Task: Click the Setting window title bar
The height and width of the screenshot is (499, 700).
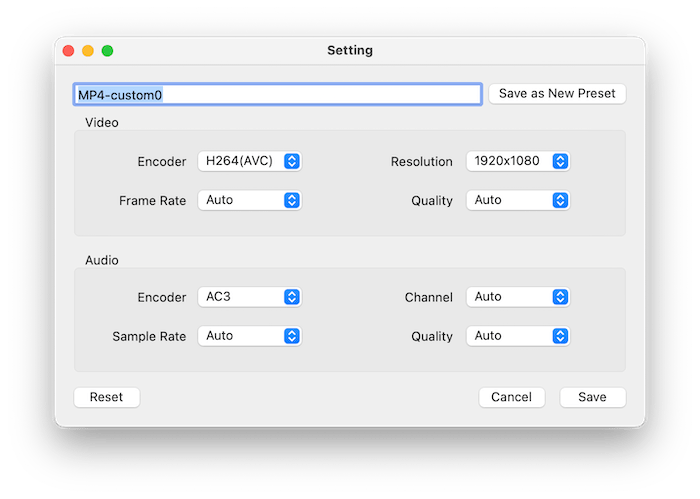Action: click(x=350, y=50)
